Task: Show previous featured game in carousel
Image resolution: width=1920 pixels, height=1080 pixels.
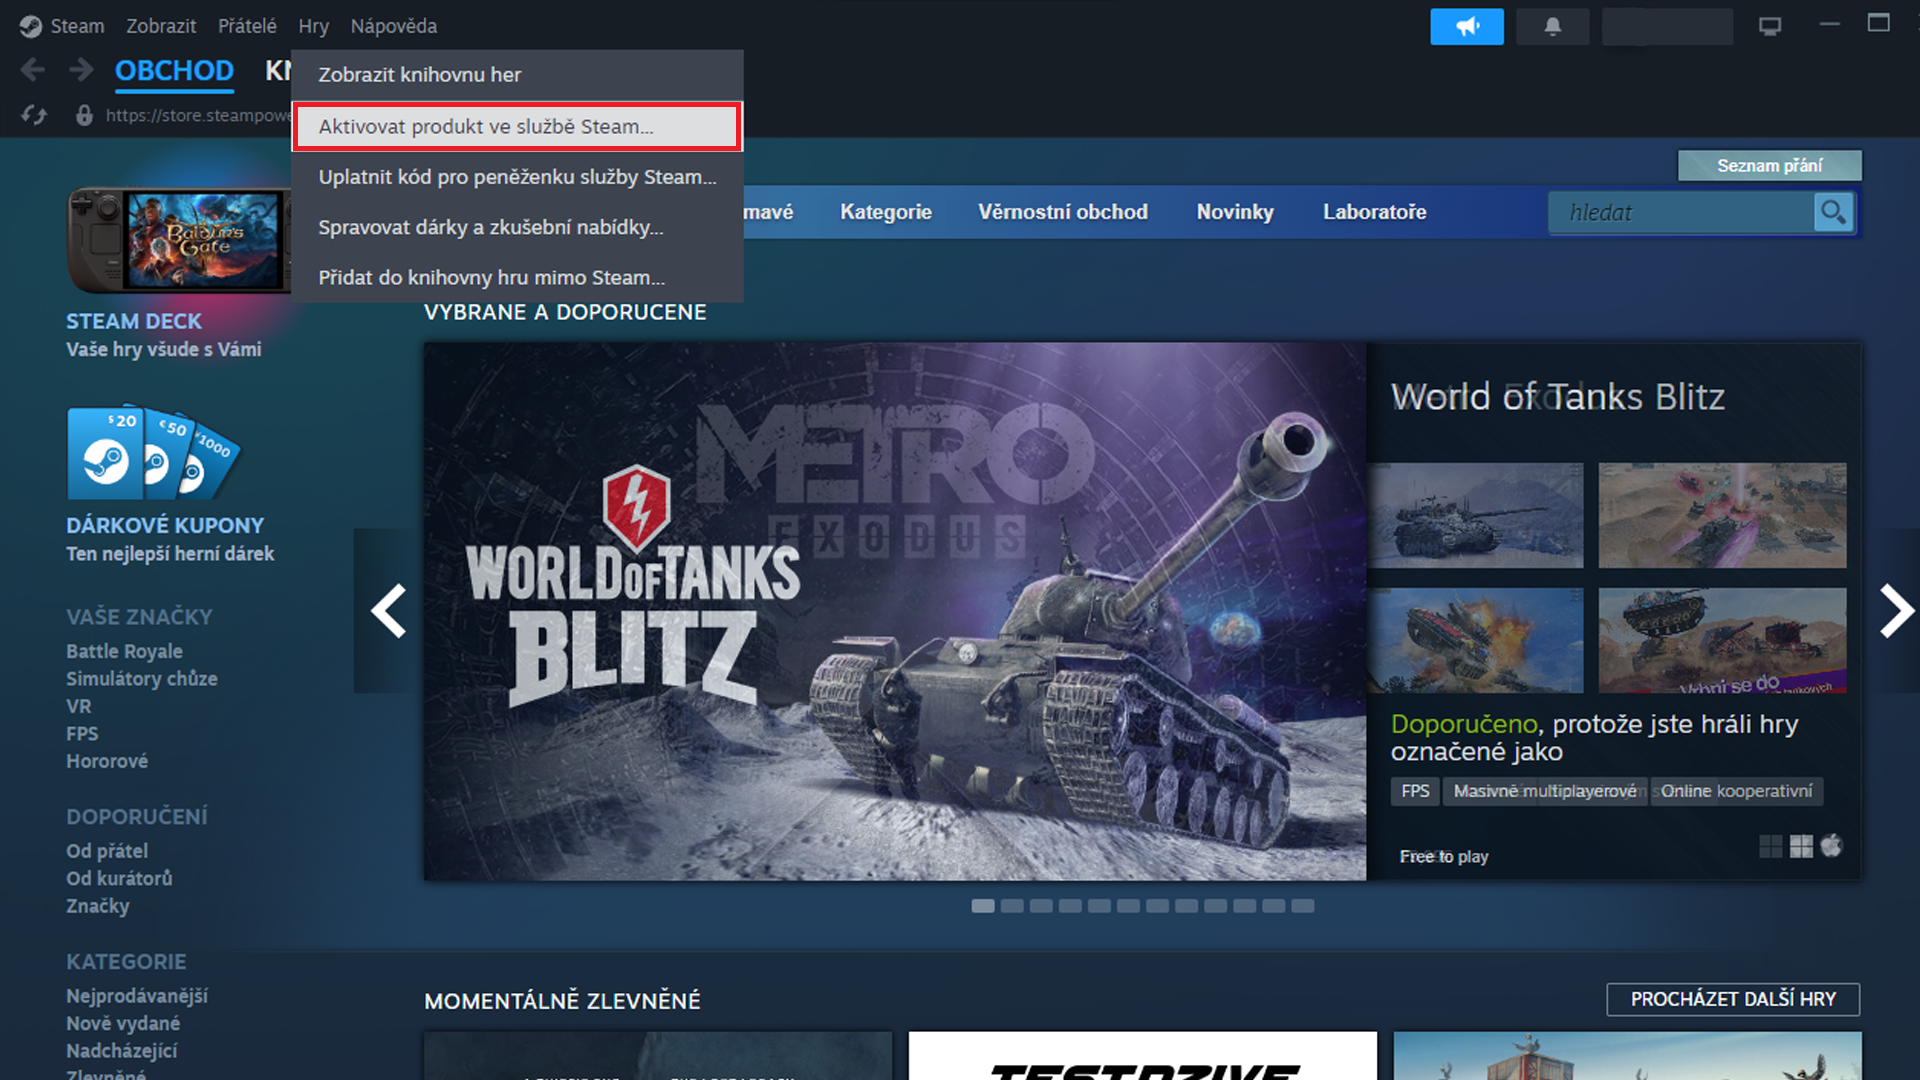Action: click(x=388, y=610)
